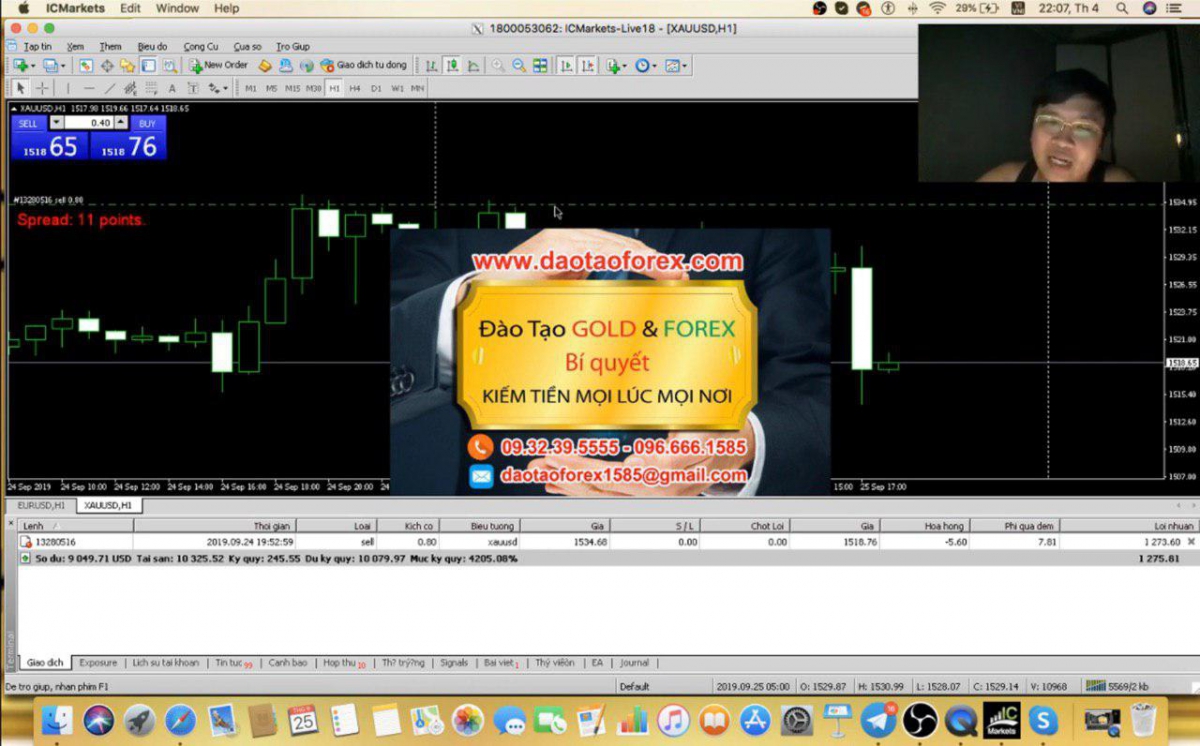
Task: Toggle the Terminal panel icon
Action: coord(148,65)
